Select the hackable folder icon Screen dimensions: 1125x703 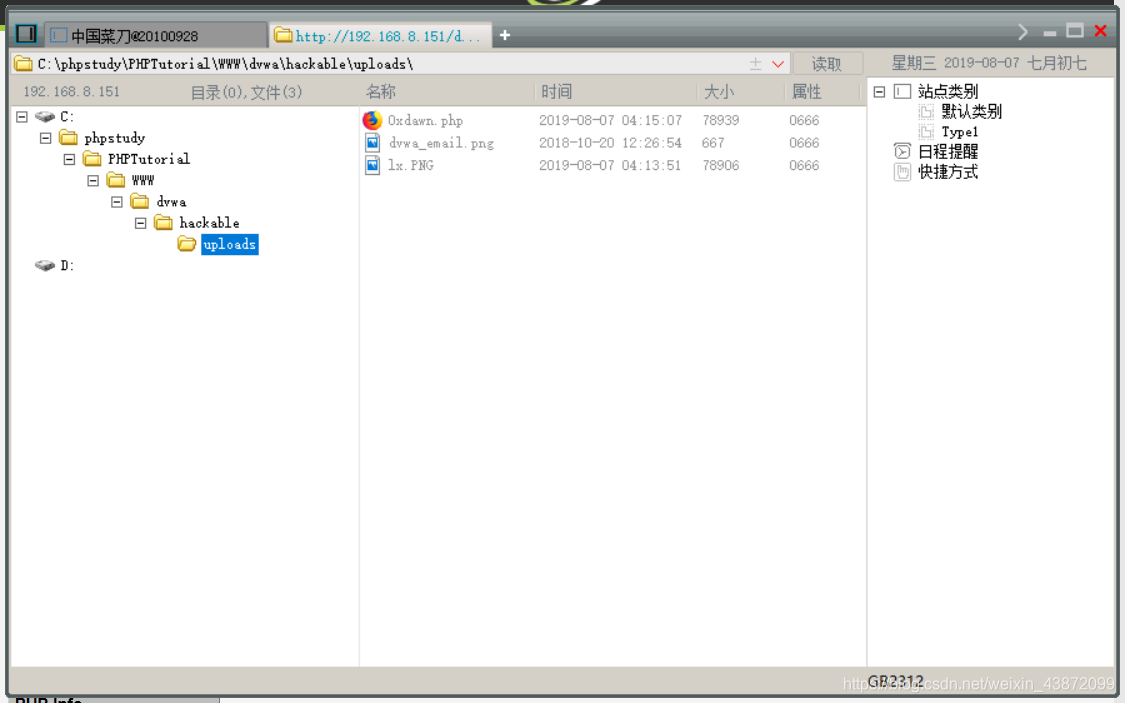164,222
